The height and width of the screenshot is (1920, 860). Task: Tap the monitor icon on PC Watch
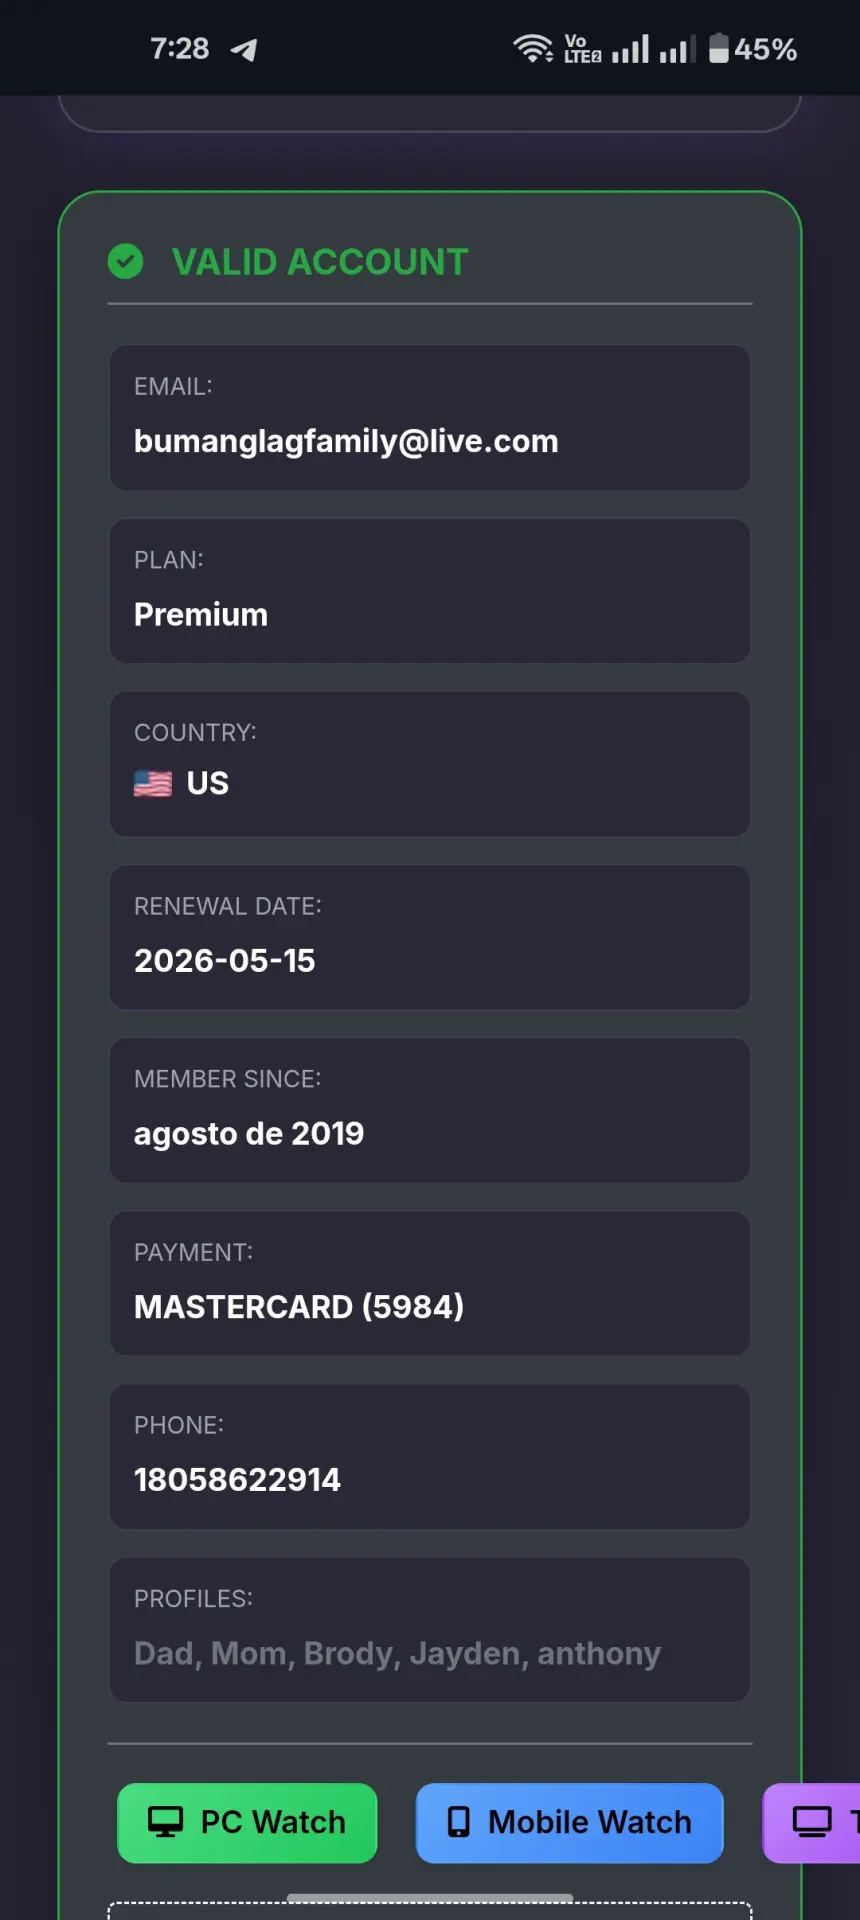[x=166, y=1822]
